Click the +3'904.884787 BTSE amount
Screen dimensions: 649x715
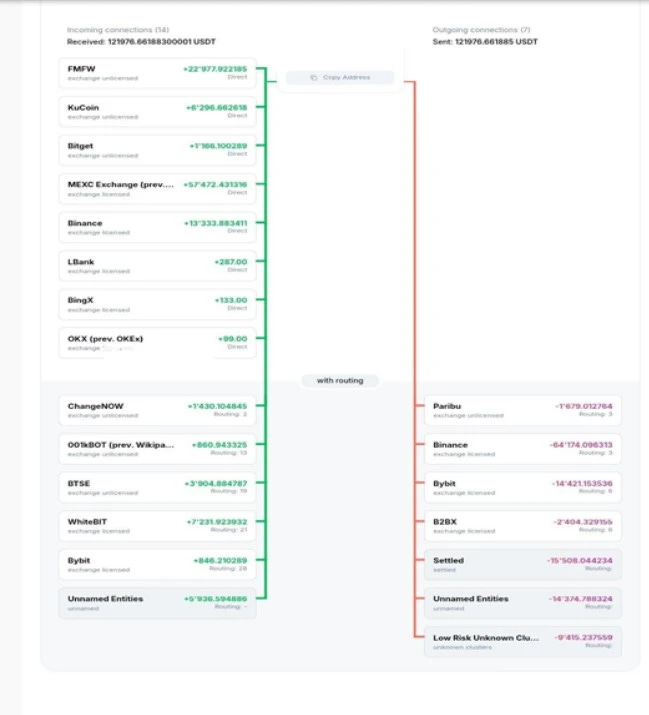[x=216, y=483]
